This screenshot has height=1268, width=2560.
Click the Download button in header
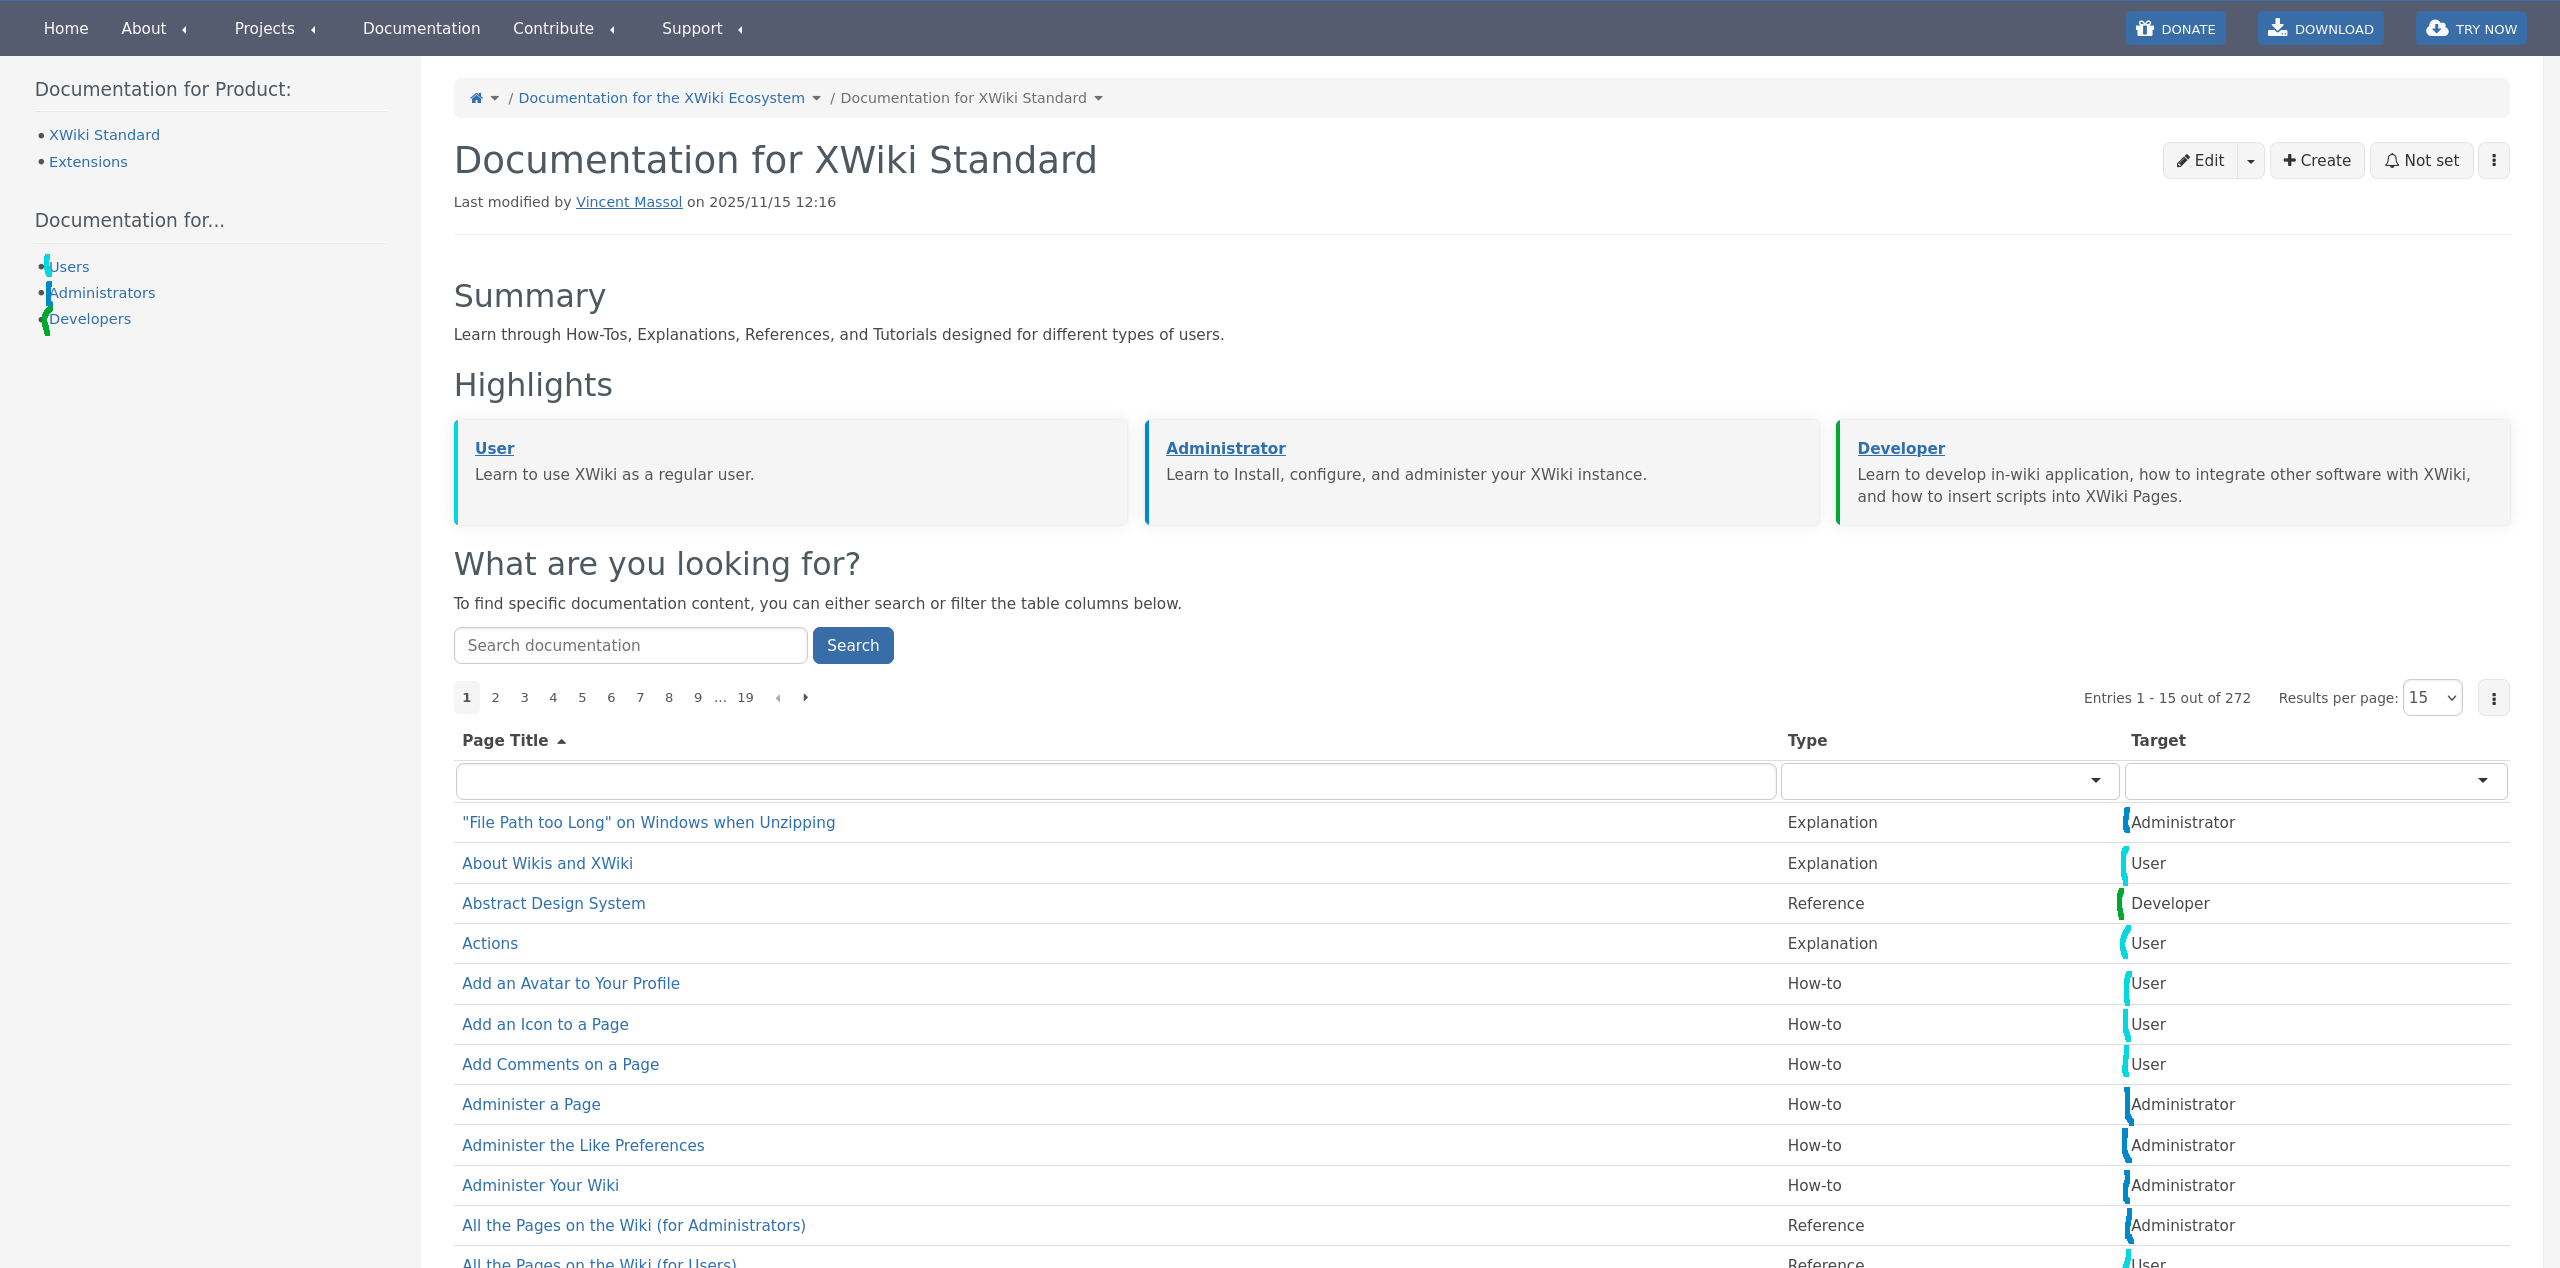click(2320, 29)
